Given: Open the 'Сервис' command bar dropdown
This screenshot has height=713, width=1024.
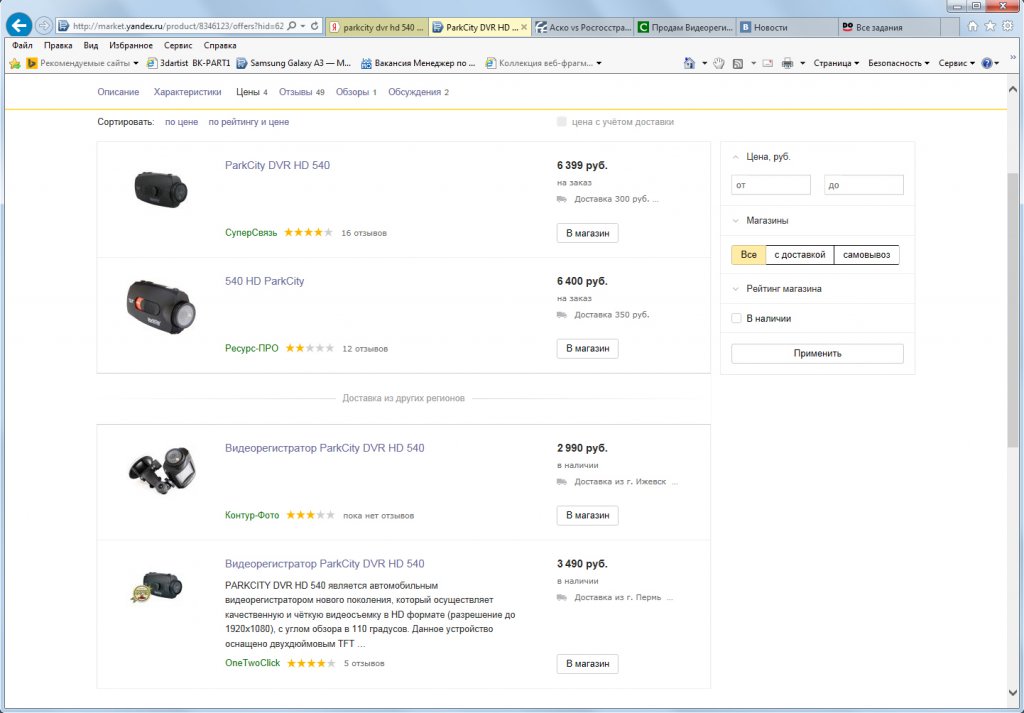Looking at the screenshot, I should tap(957, 63).
